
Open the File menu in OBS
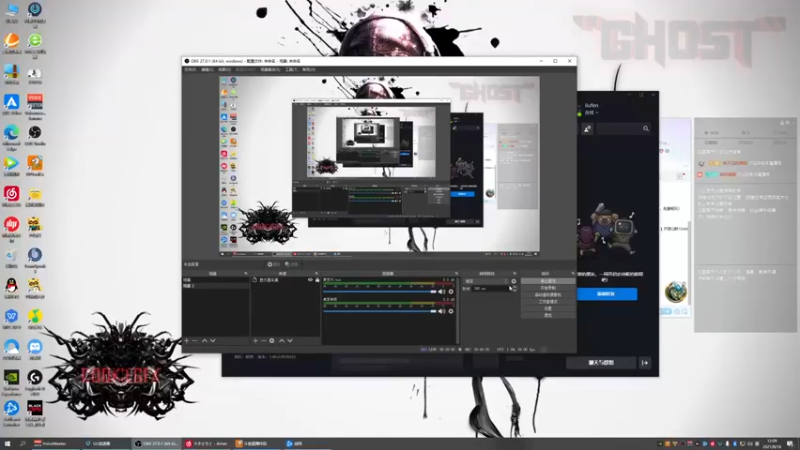point(190,69)
